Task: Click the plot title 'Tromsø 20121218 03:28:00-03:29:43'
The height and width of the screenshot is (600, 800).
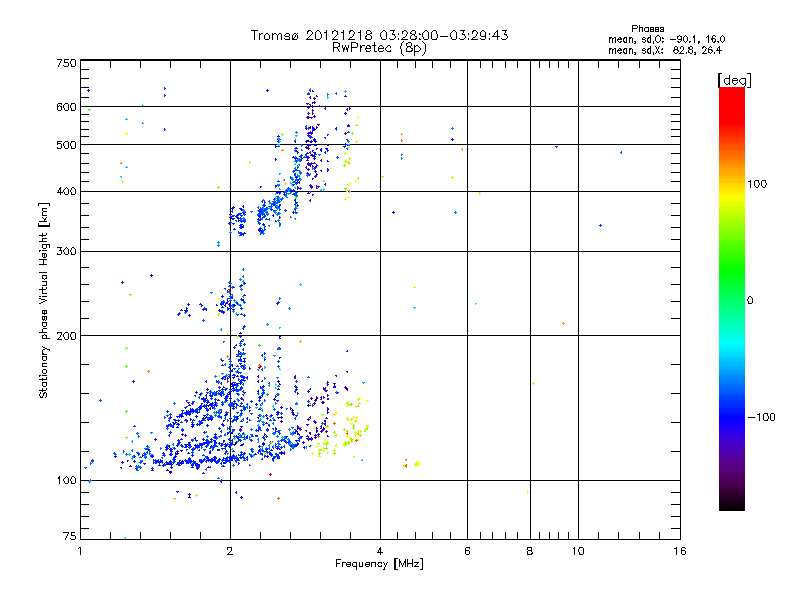Action: [379, 35]
